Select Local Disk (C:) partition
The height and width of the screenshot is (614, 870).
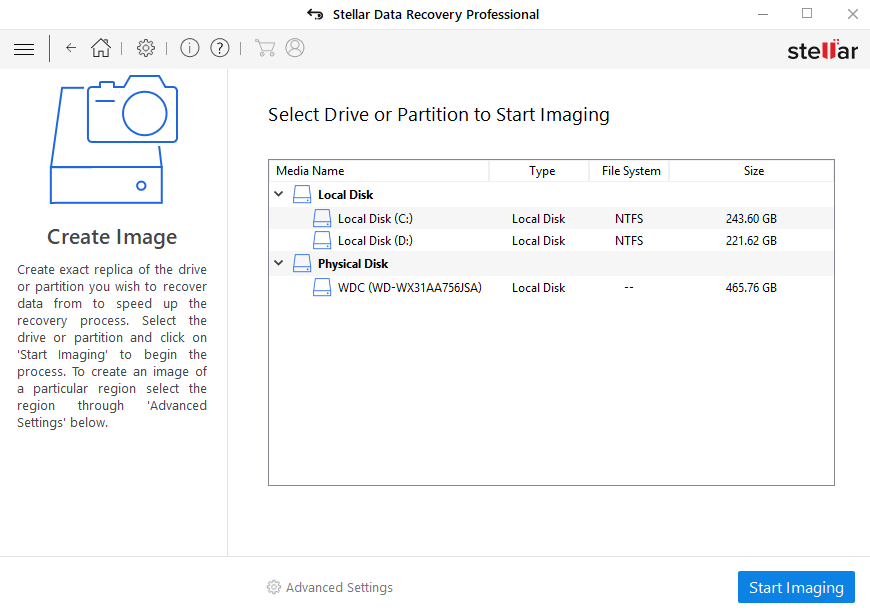552,219
